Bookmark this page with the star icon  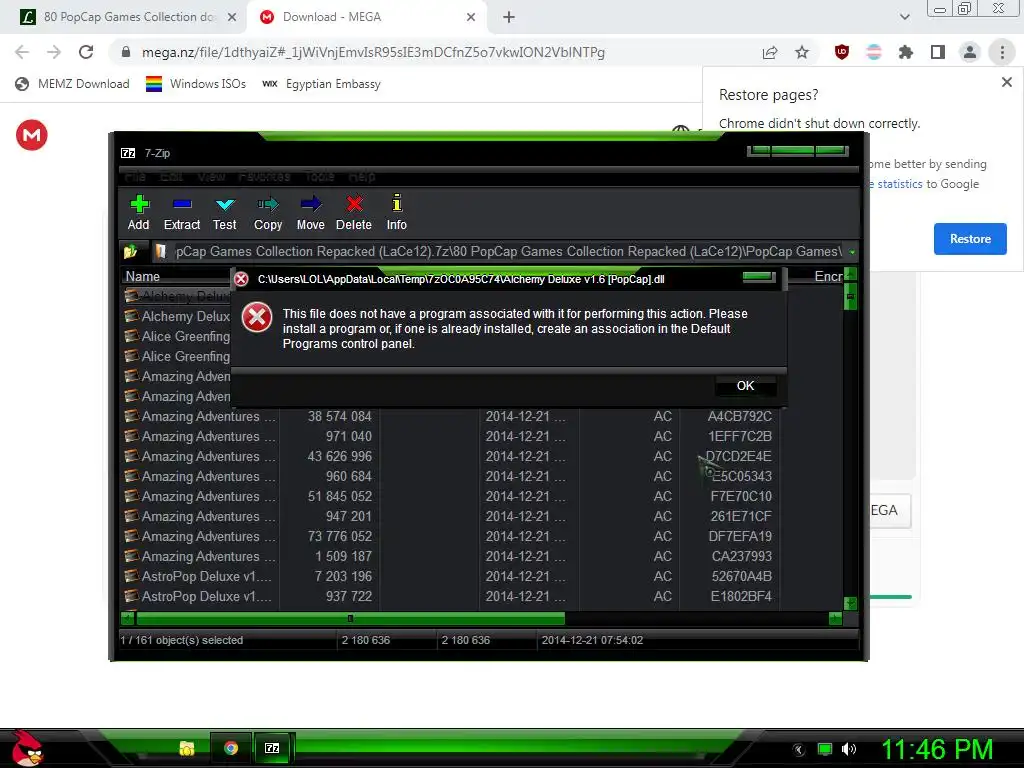[802, 52]
